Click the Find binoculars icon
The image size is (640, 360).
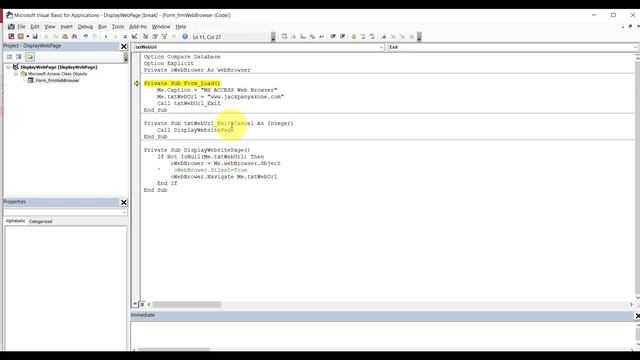pos(74,37)
